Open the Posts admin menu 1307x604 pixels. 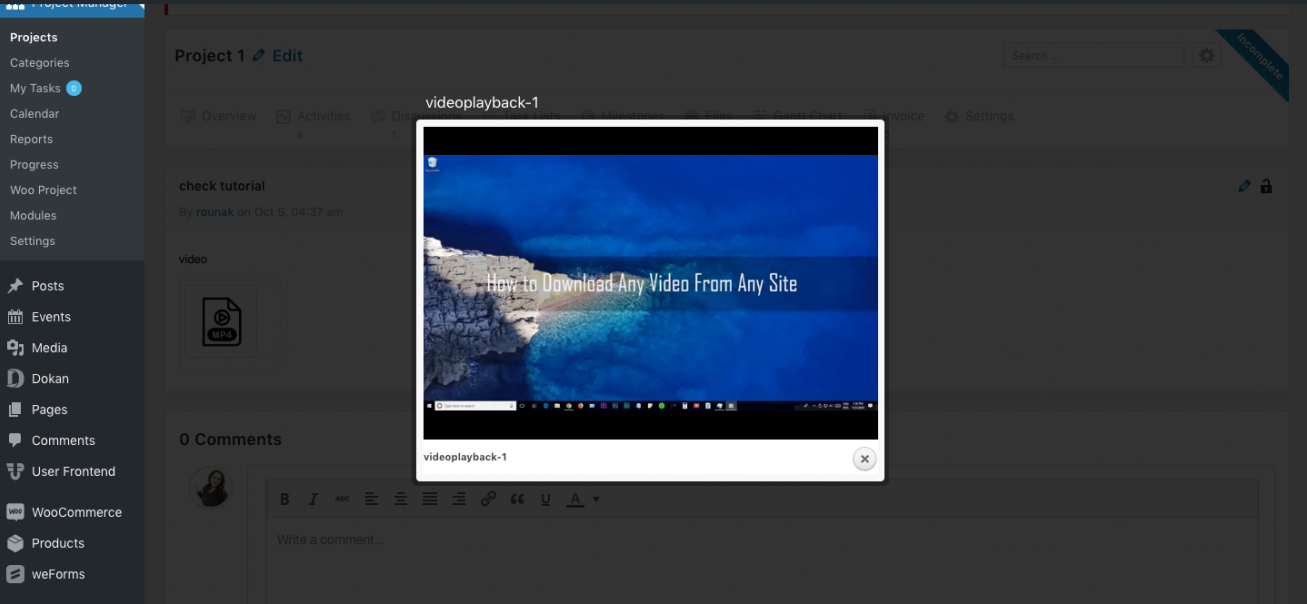[x=47, y=286]
